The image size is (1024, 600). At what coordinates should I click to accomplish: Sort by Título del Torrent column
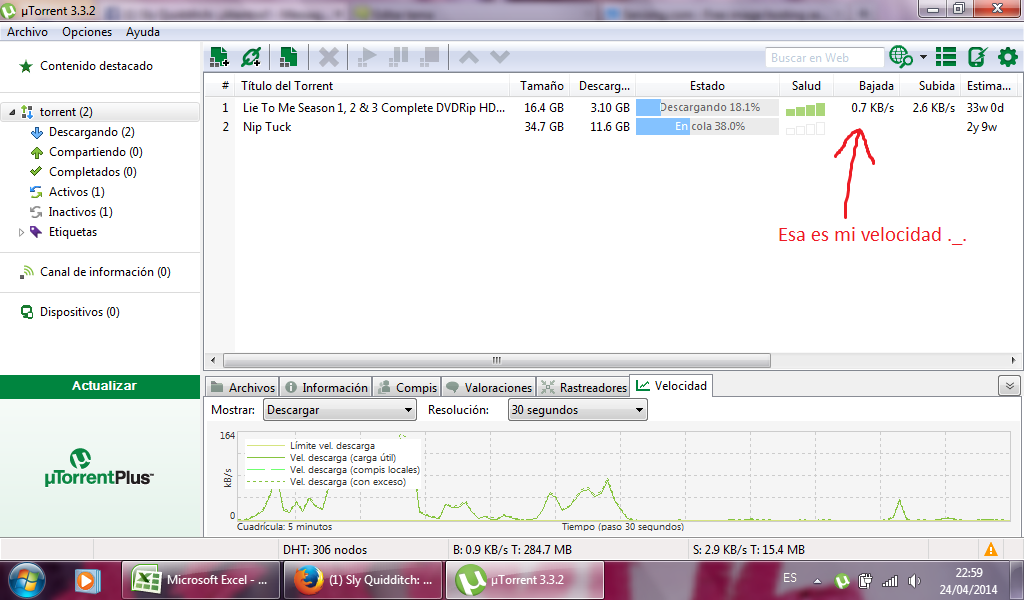coord(372,86)
